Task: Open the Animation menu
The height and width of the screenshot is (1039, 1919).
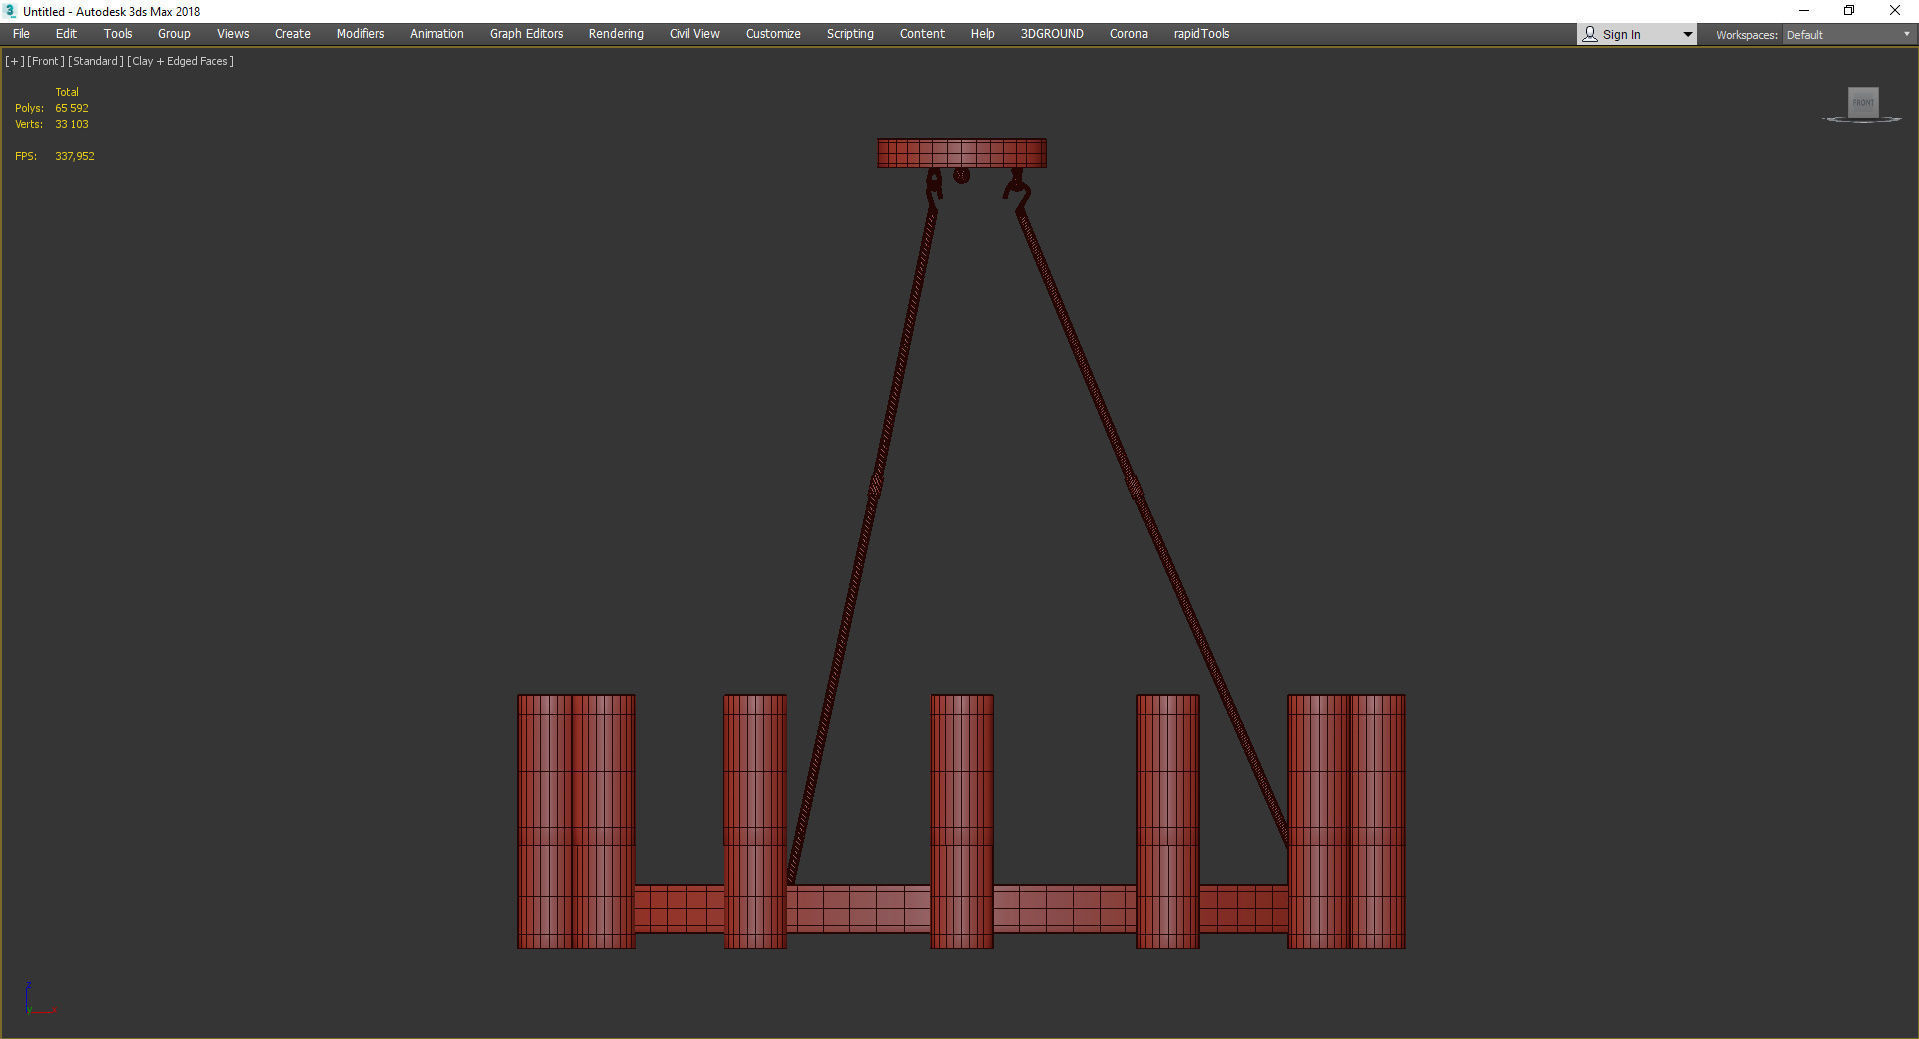Action: pos(437,34)
